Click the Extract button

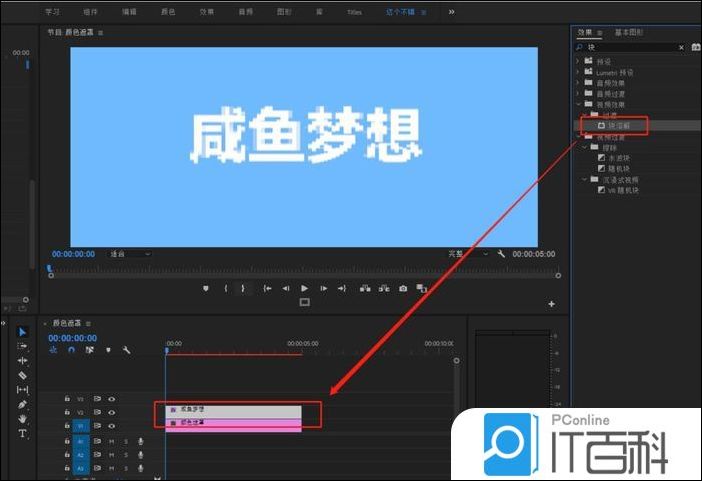(x=384, y=288)
